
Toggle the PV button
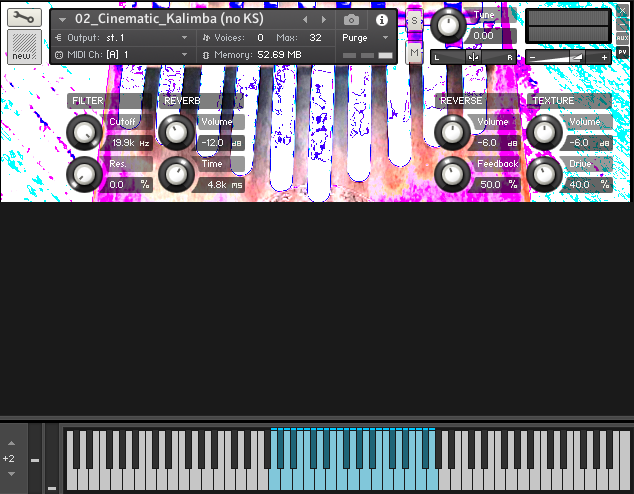622,52
